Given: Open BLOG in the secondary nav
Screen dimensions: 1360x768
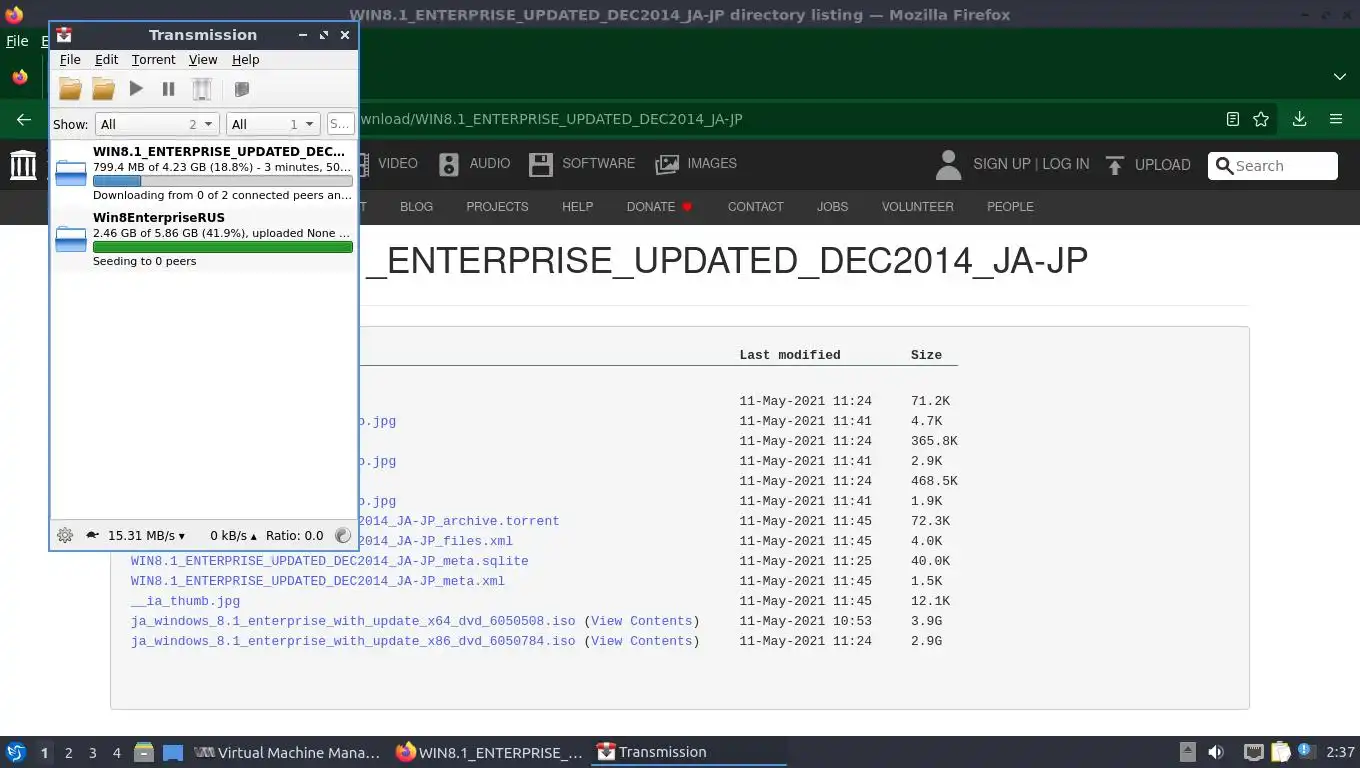Looking at the screenshot, I should click(416, 207).
